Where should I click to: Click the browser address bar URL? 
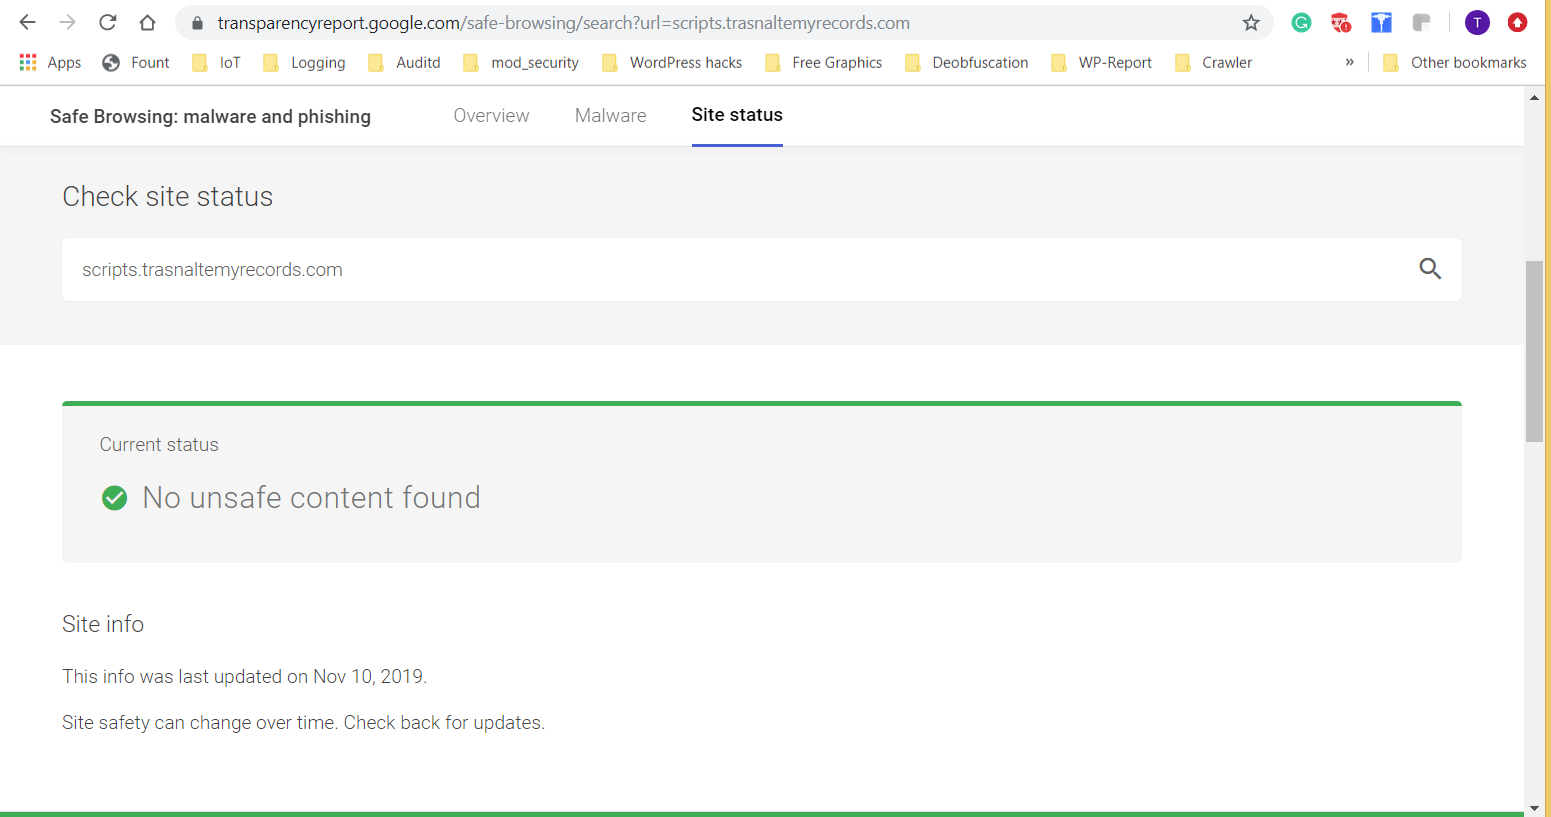click(564, 23)
